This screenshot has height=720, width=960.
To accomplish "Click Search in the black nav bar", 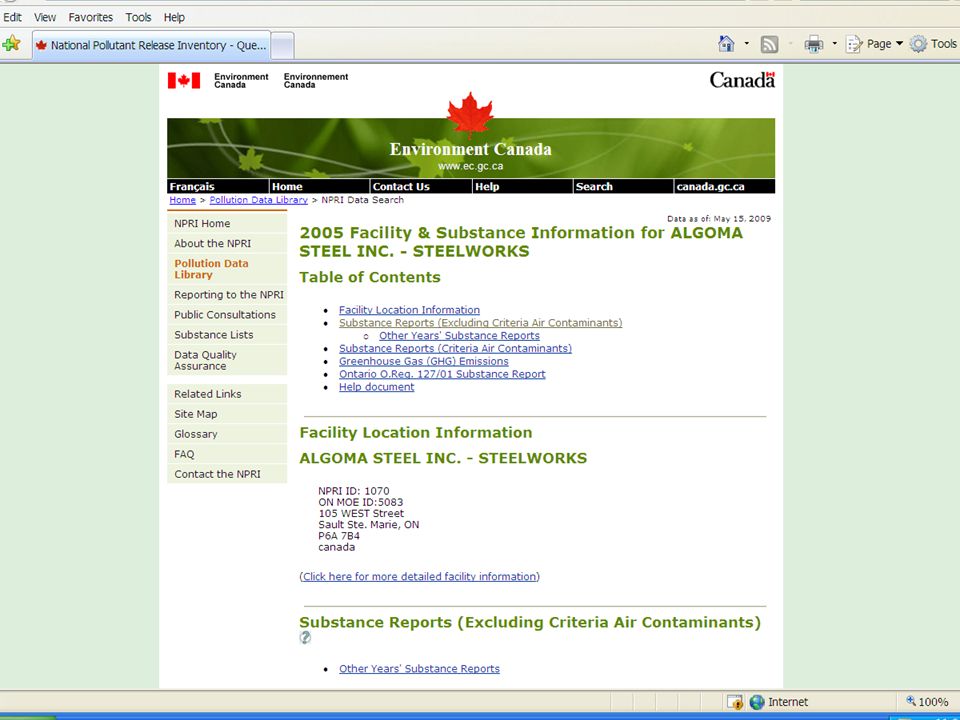I will click(x=594, y=187).
